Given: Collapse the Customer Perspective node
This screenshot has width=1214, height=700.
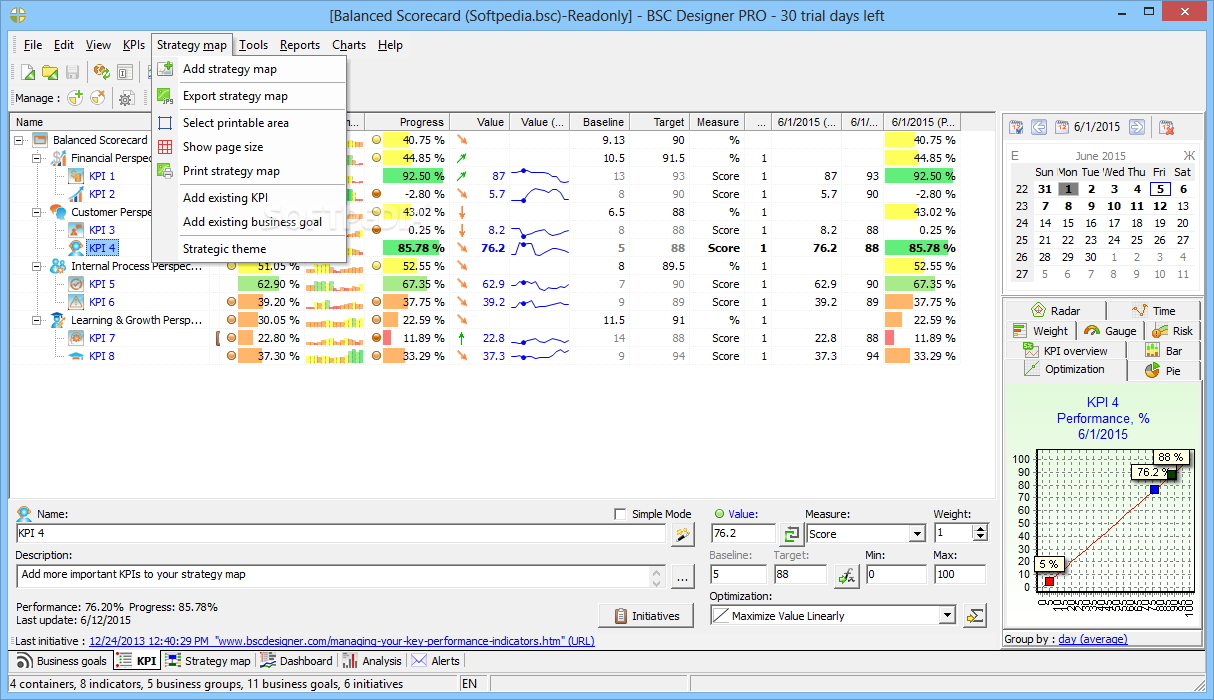Looking at the screenshot, I should tap(37, 212).
